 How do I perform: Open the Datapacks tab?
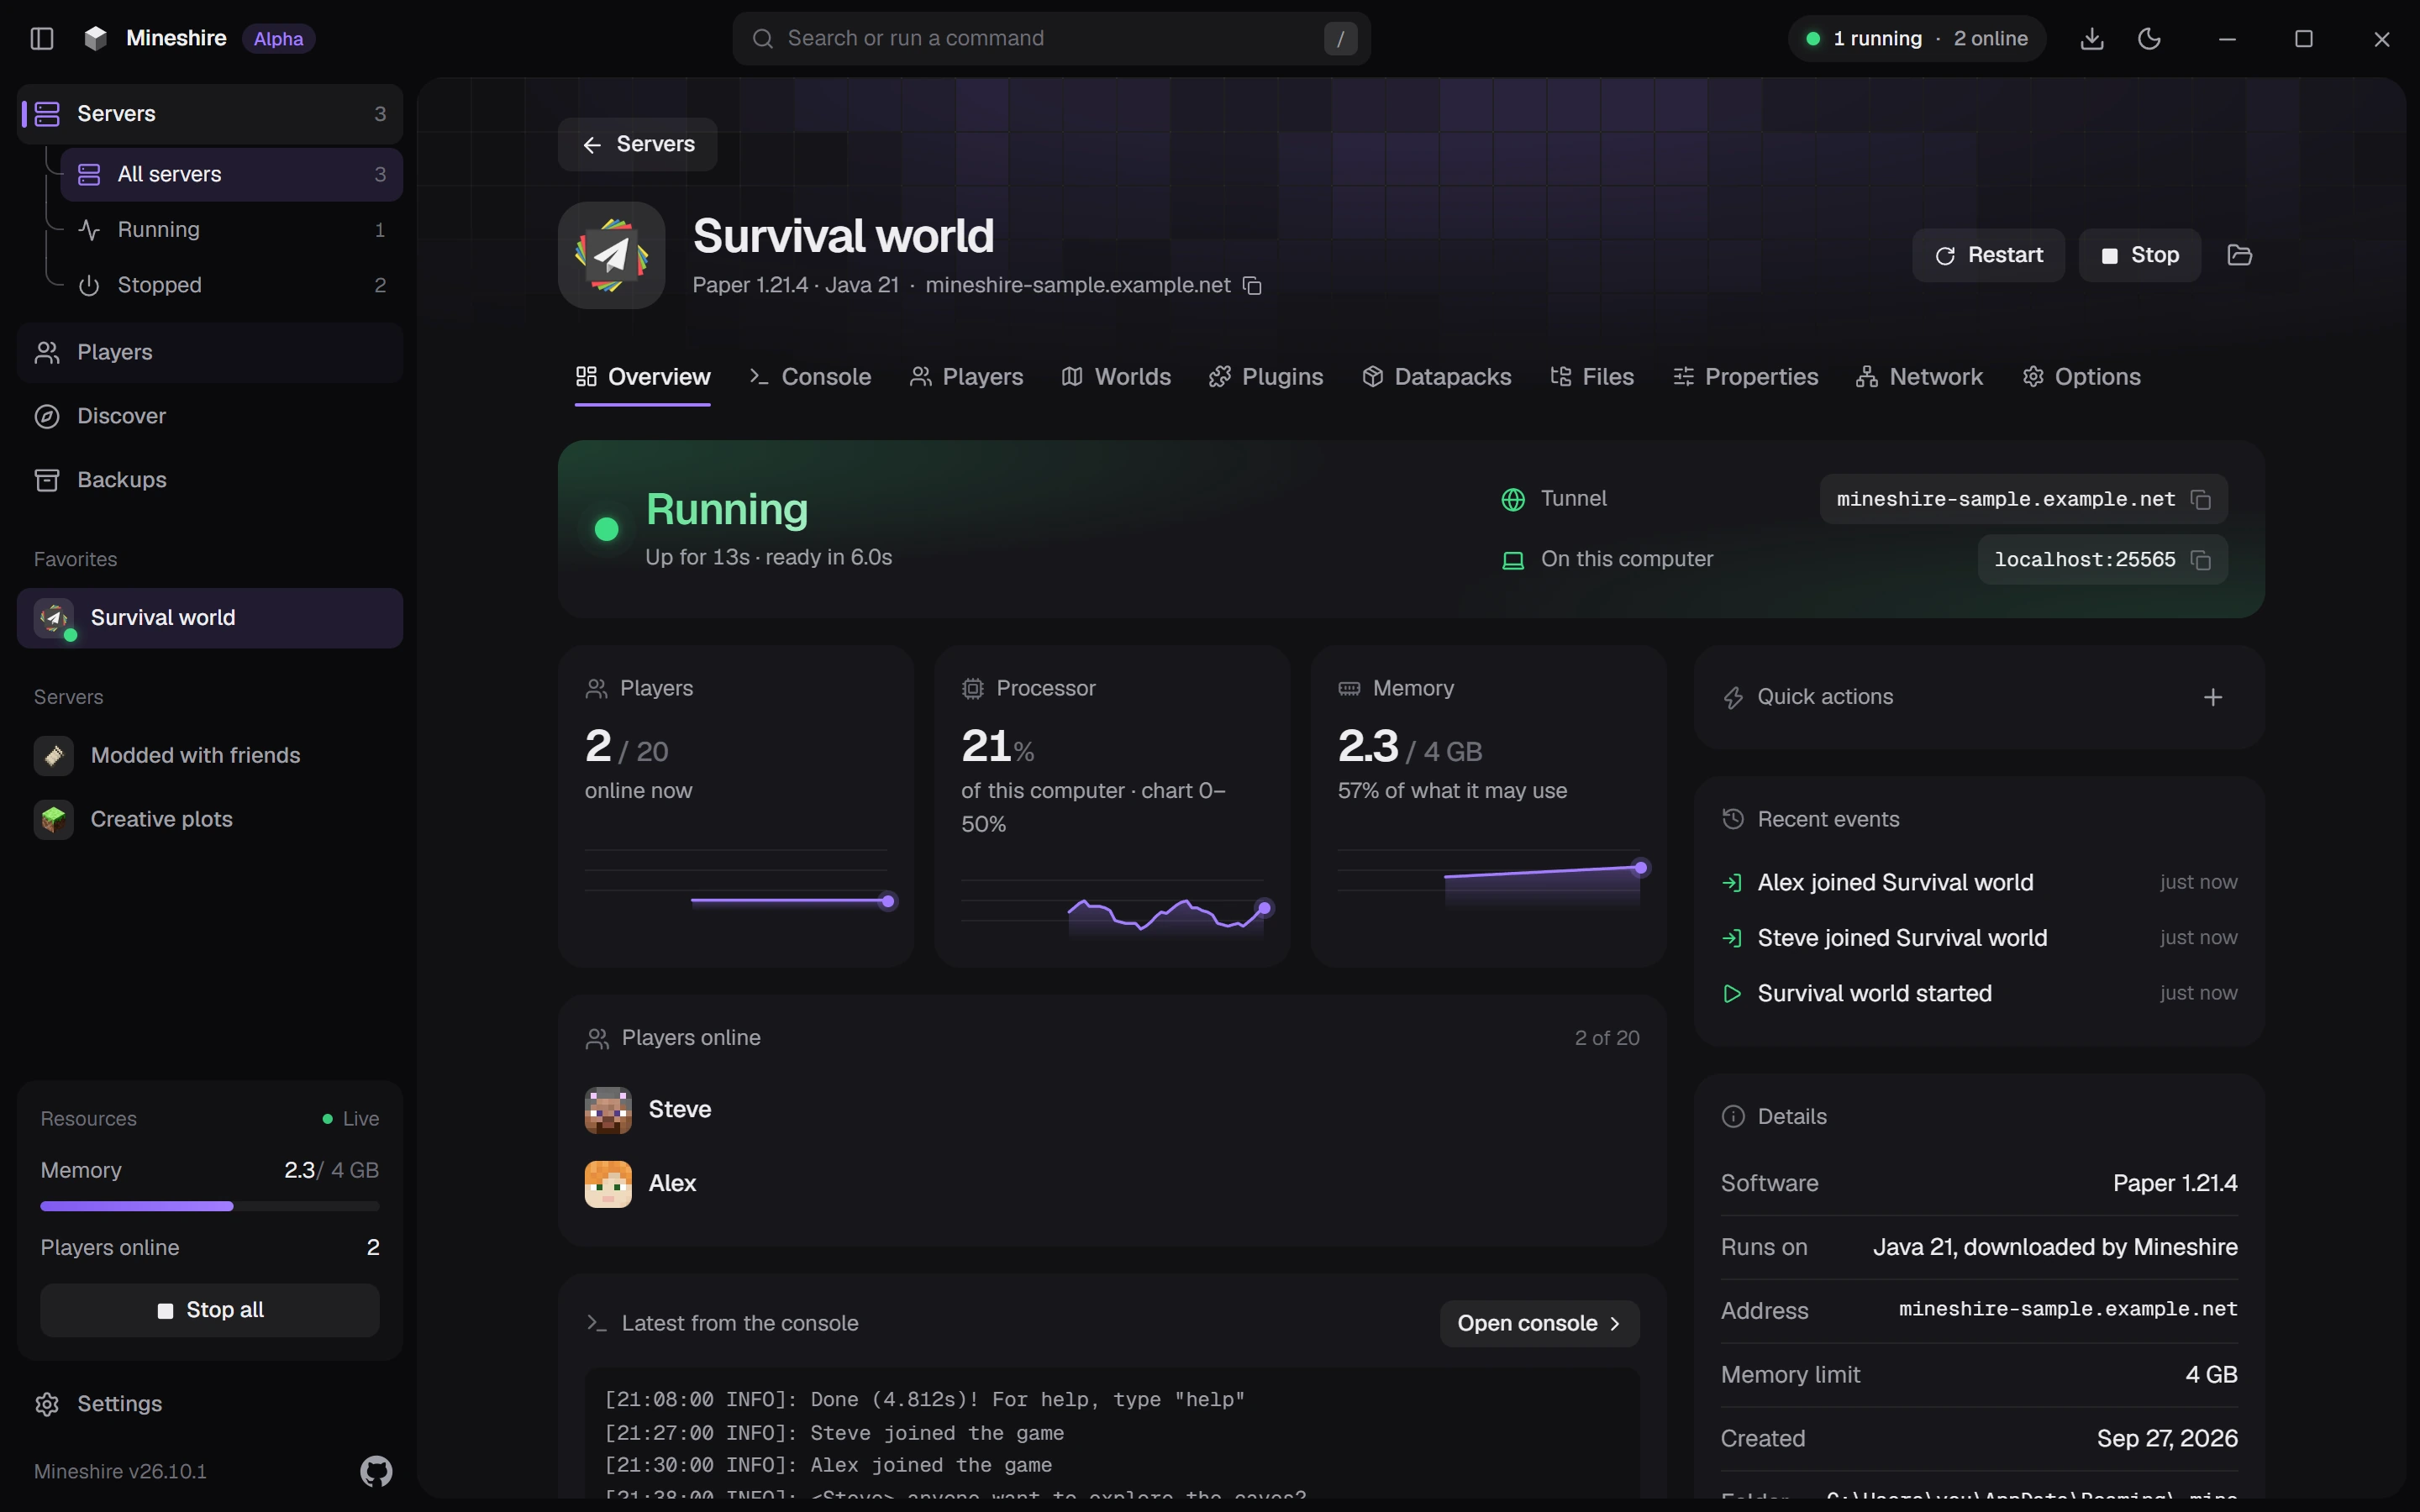coord(1437,377)
